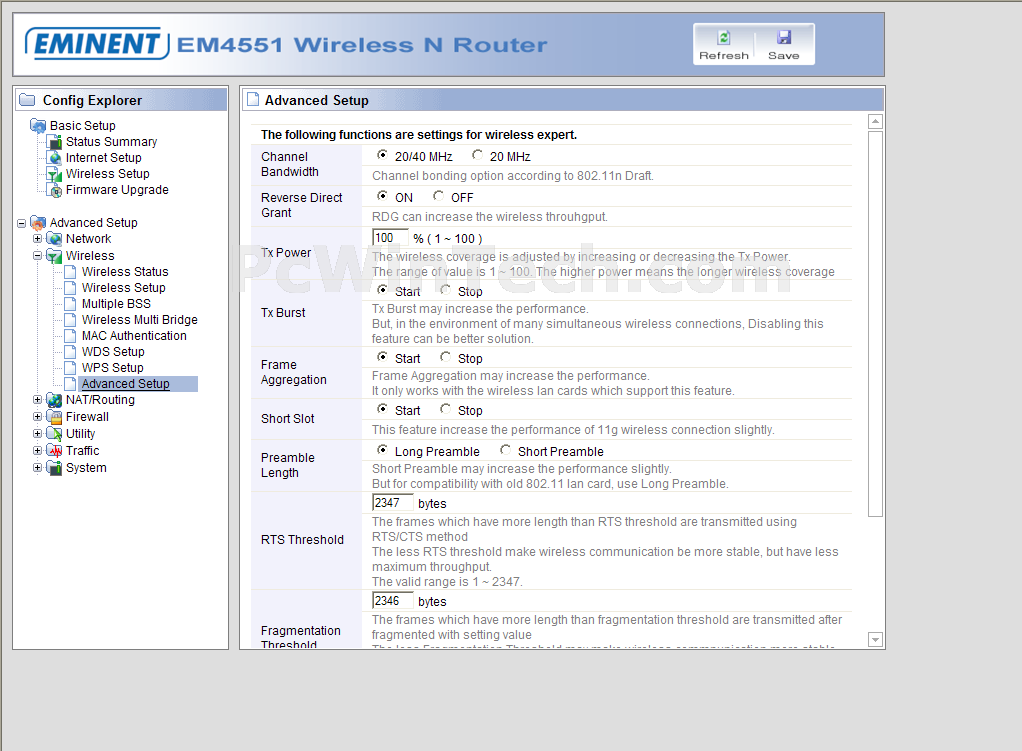Turn Reverse Direct Grant ON
The image size is (1022, 751).
point(382,196)
